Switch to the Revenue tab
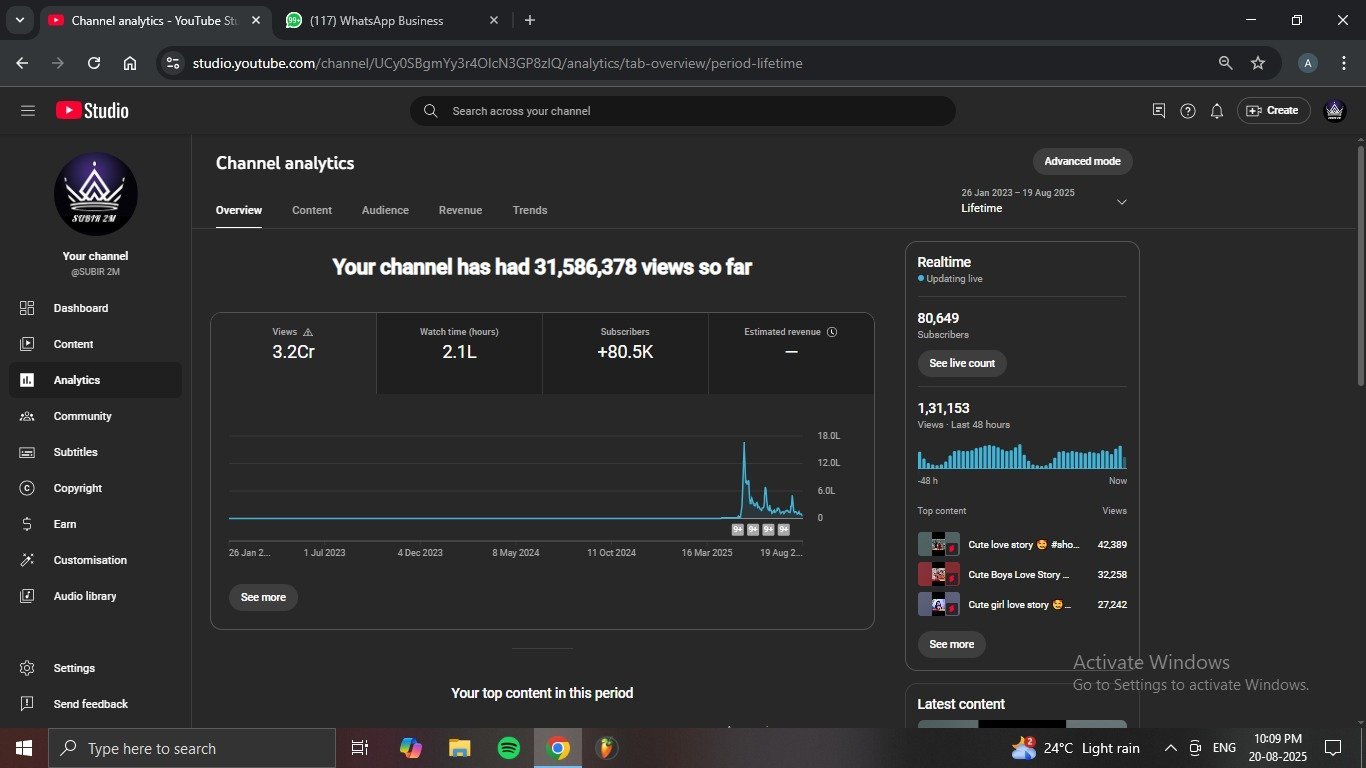This screenshot has height=768, width=1366. (x=460, y=210)
